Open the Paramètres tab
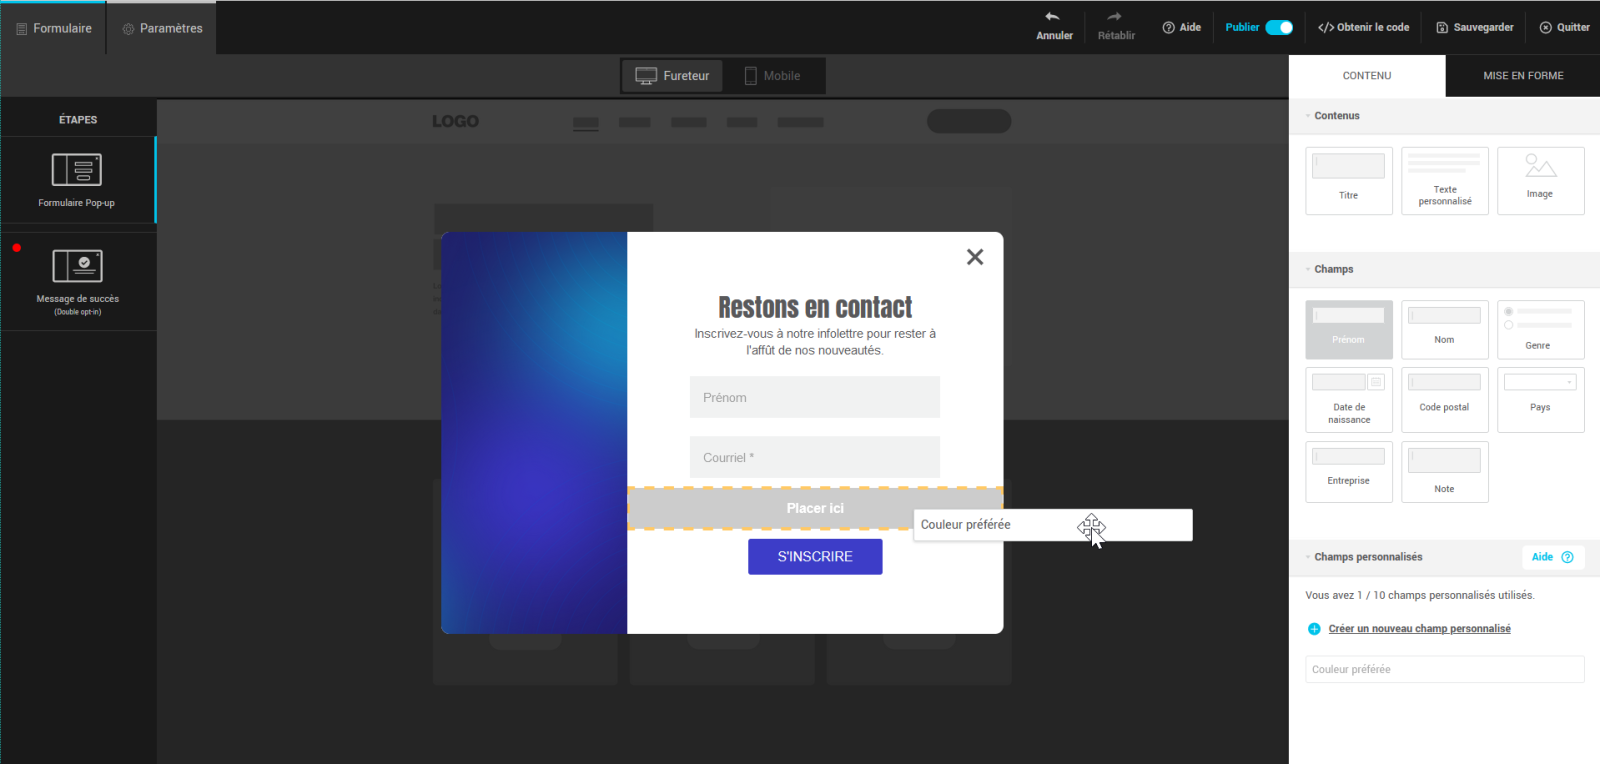Screen dimensions: 1600x764 [162, 28]
